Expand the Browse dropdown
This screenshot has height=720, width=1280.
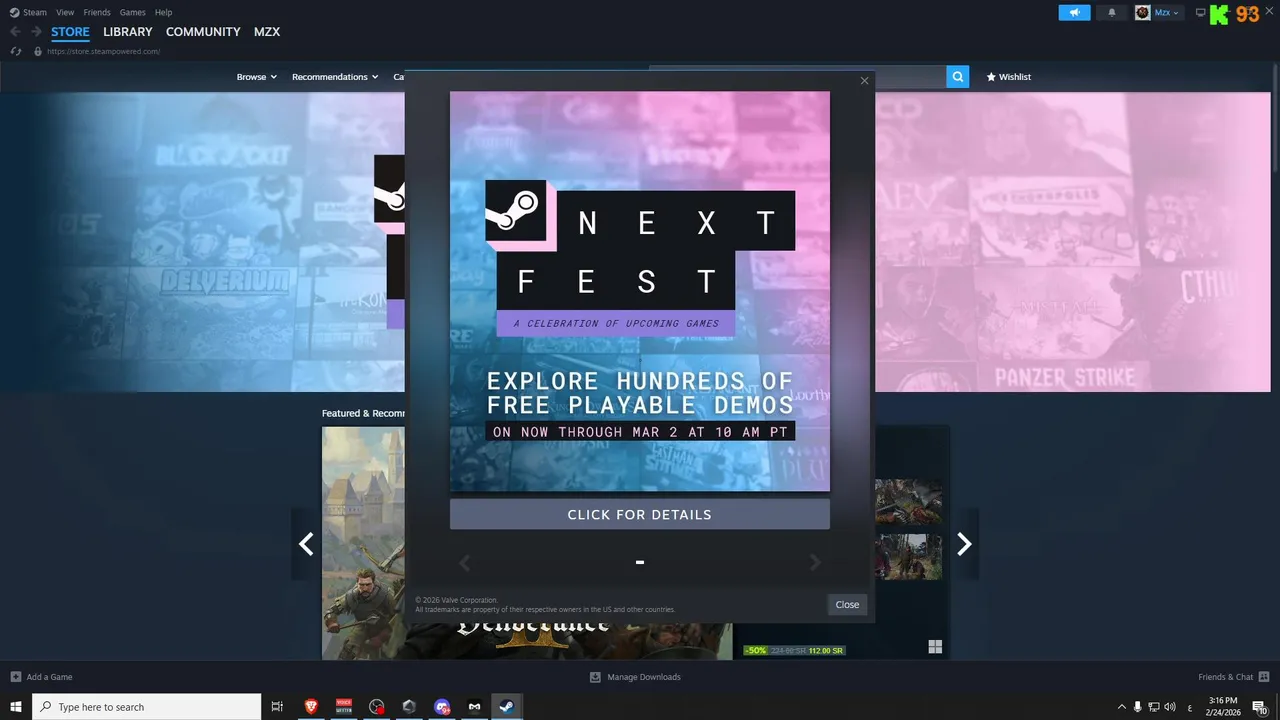[257, 77]
